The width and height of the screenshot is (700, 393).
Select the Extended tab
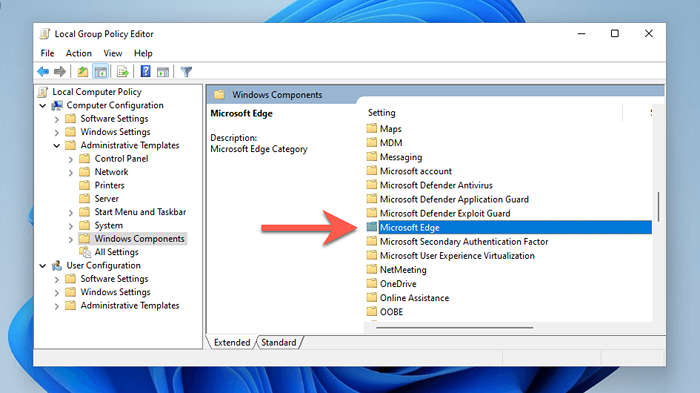[x=232, y=343]
